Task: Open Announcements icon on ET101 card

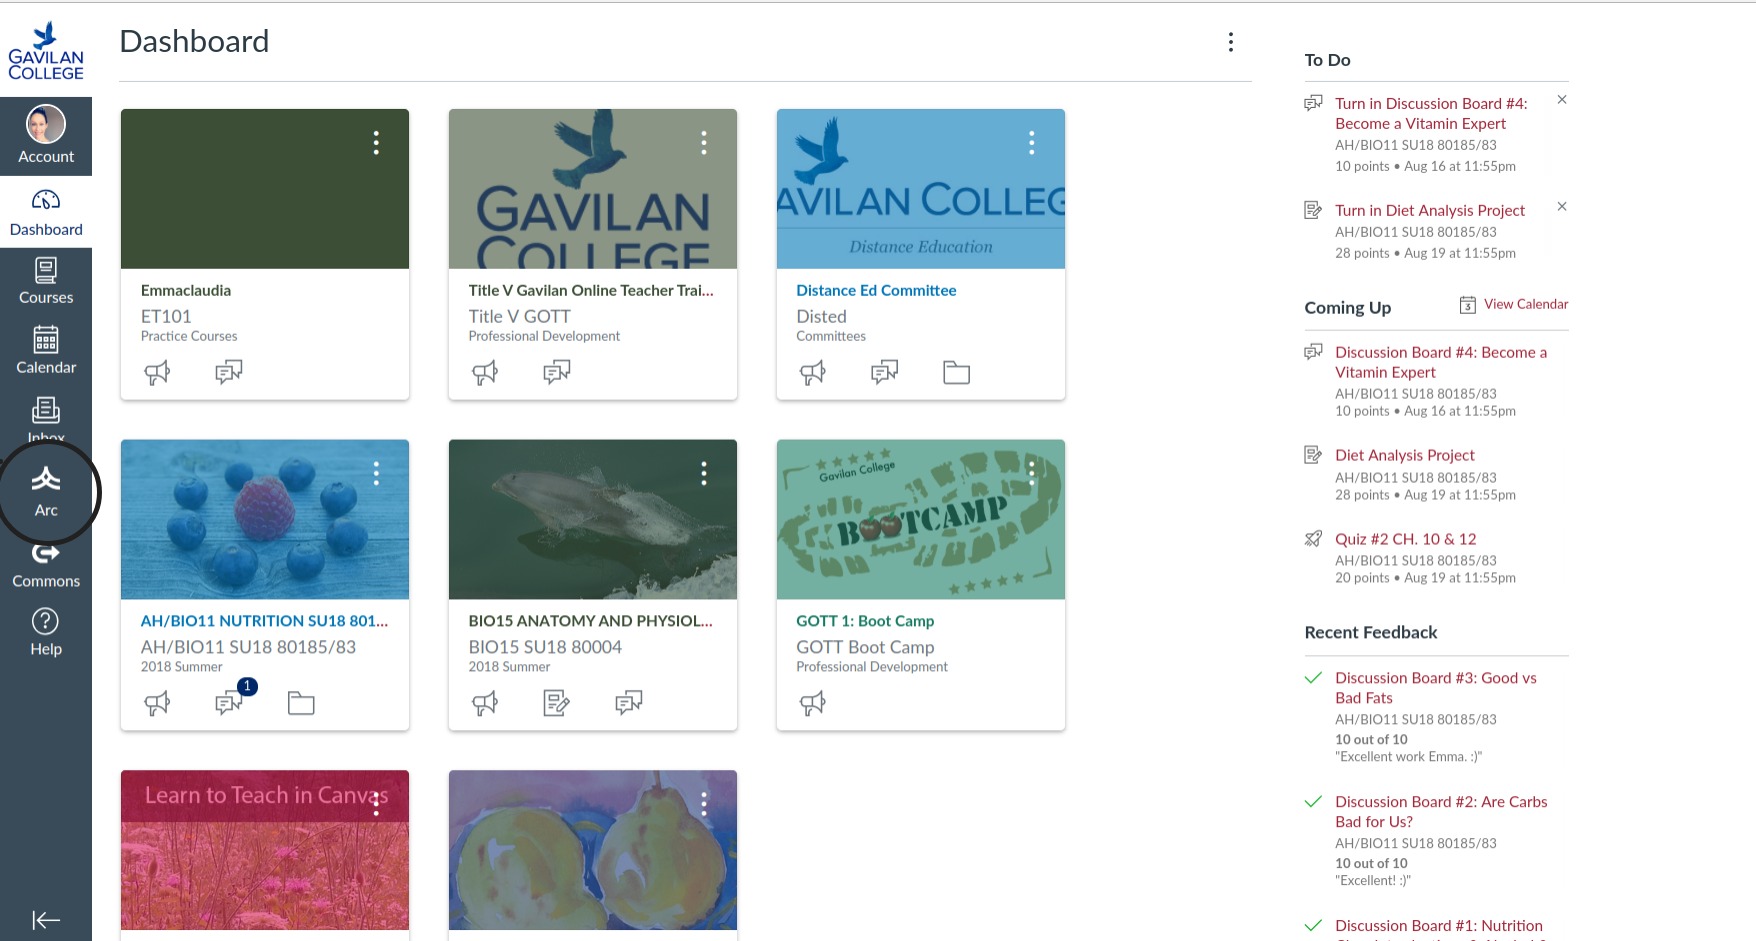Action: 157,373
